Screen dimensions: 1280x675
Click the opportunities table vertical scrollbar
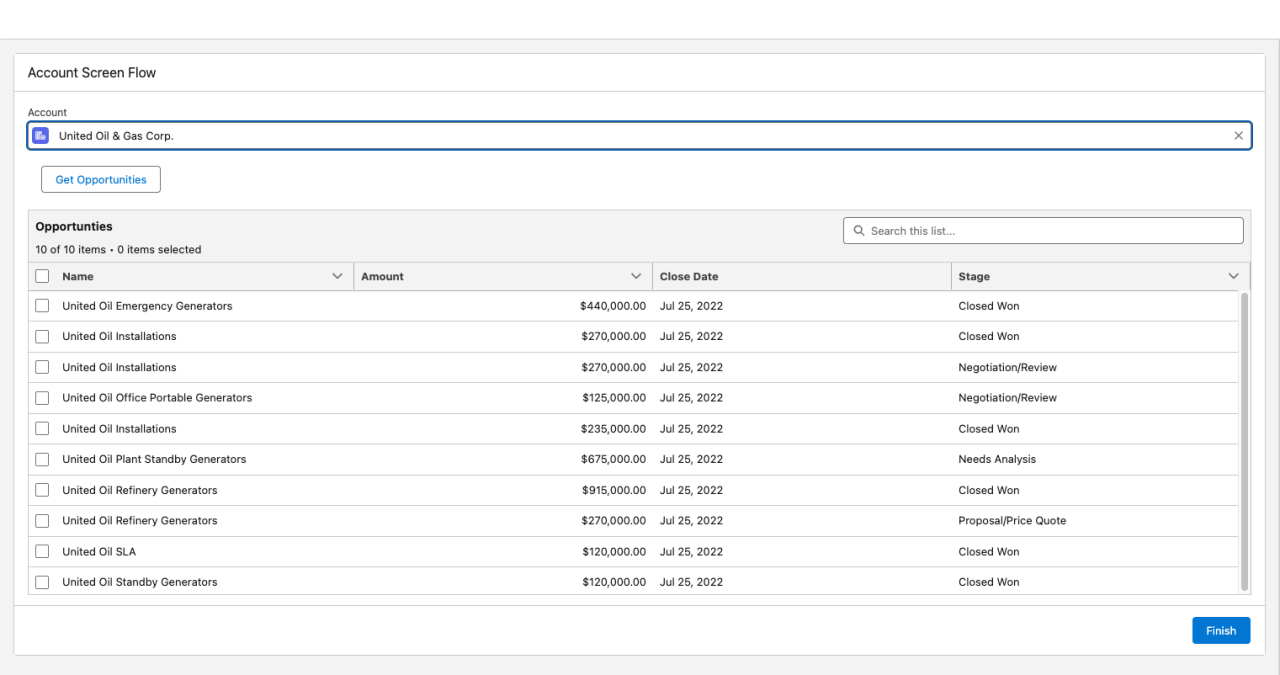click(1245, 441)
